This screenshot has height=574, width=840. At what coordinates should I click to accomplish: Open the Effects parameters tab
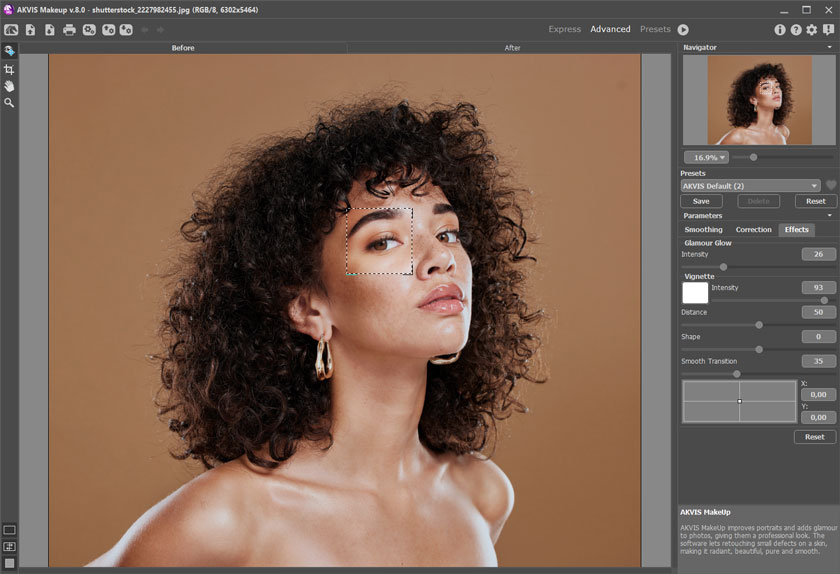tap(797, 229)
